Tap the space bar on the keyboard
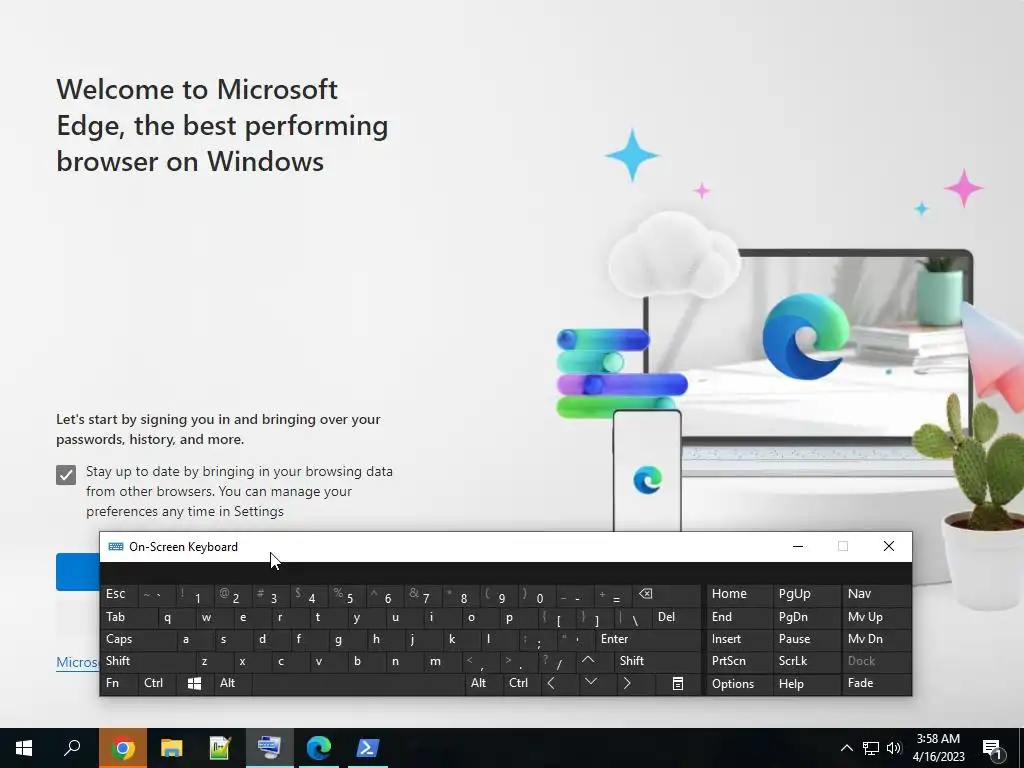1024x768 pixels. 358,683
